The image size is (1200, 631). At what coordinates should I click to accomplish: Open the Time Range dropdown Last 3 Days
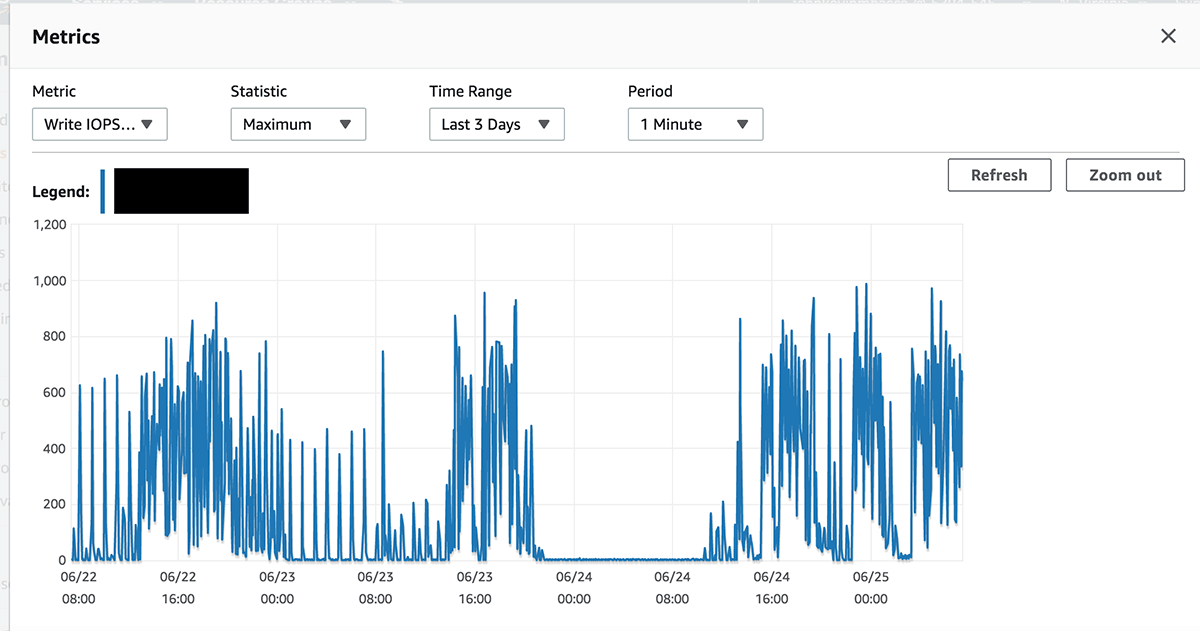click(x=497, y=125)
